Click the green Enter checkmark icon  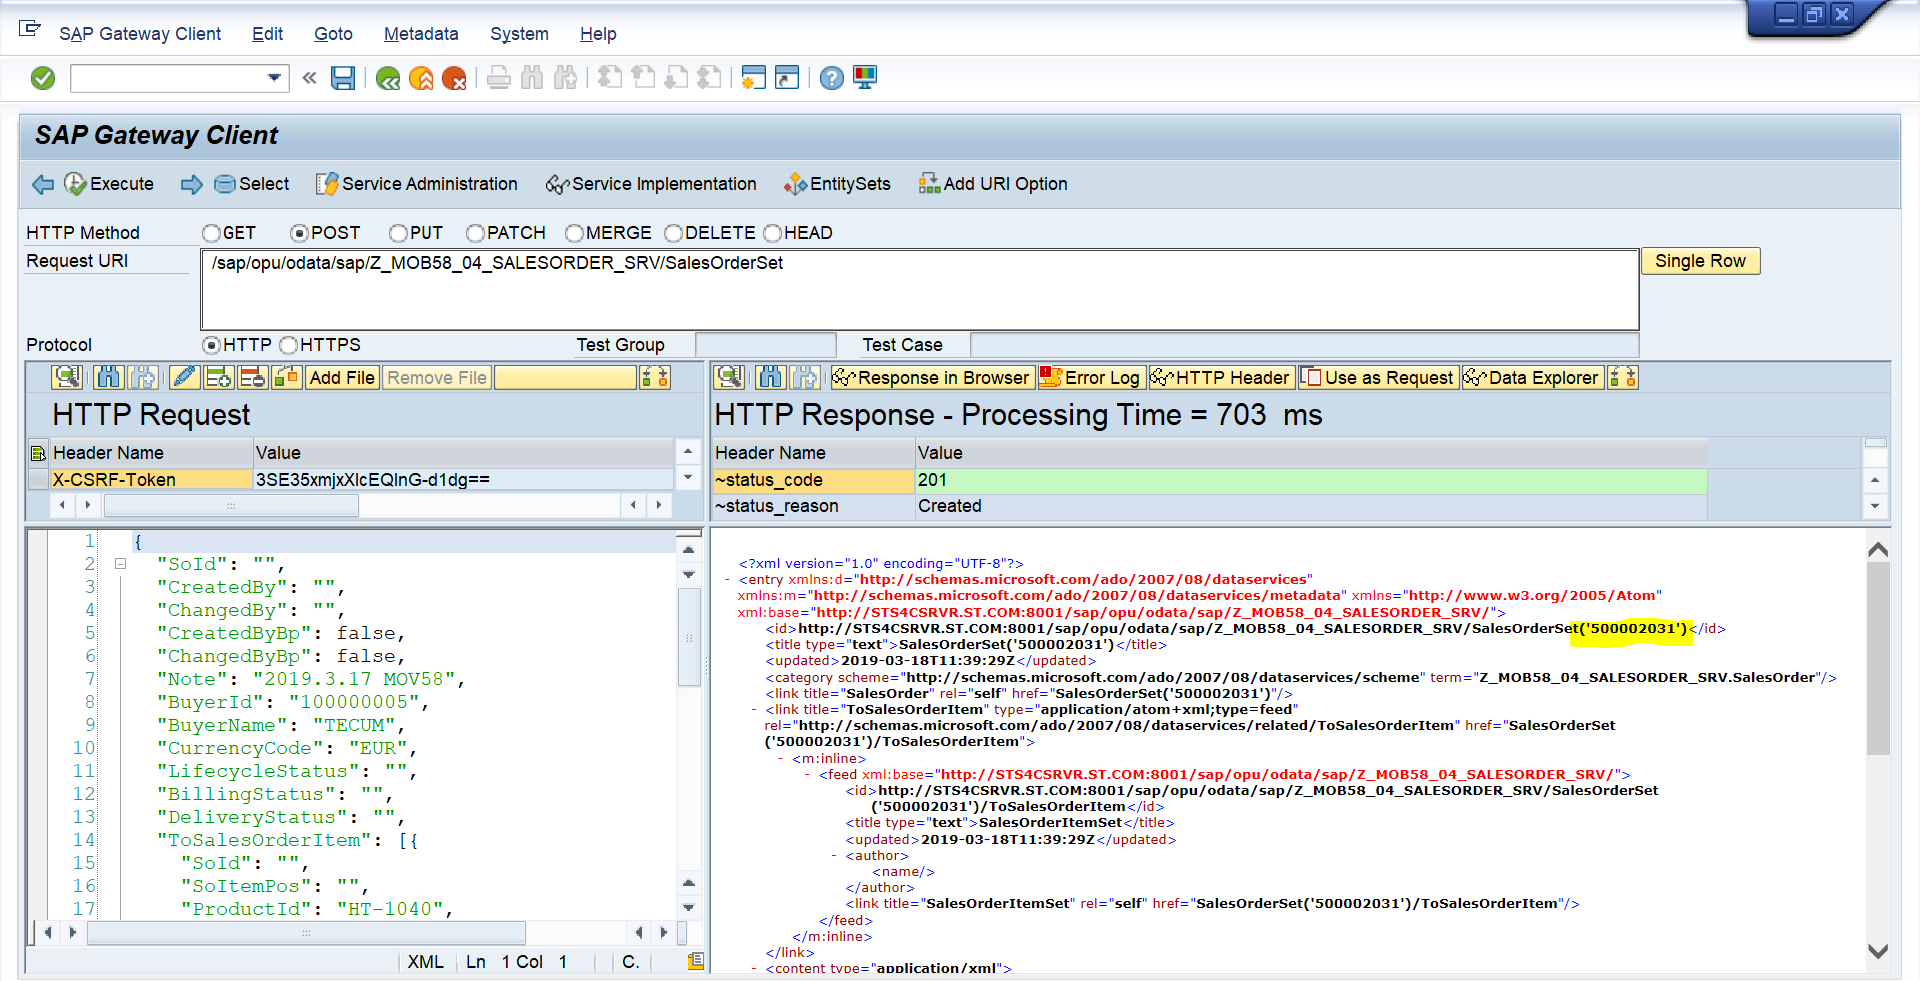pos(43,78)
